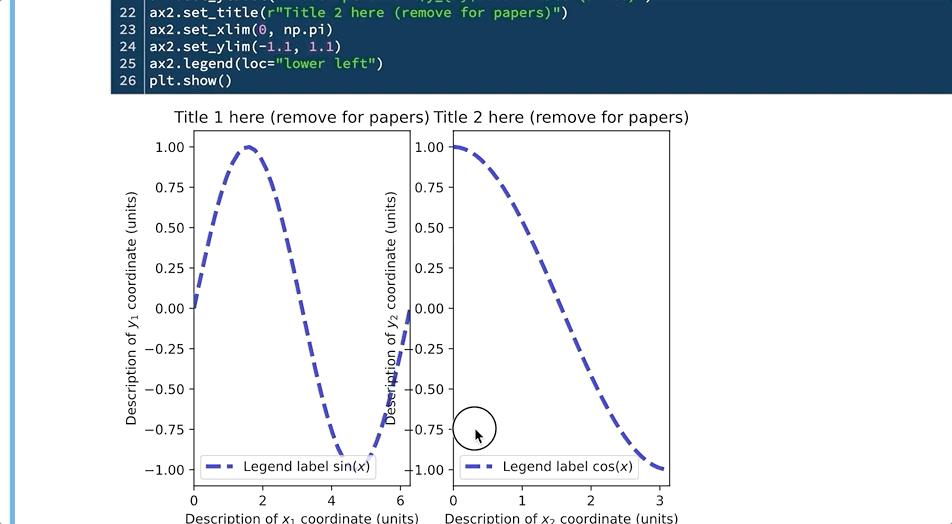Click the peak of the dashed sin curve

248,147
